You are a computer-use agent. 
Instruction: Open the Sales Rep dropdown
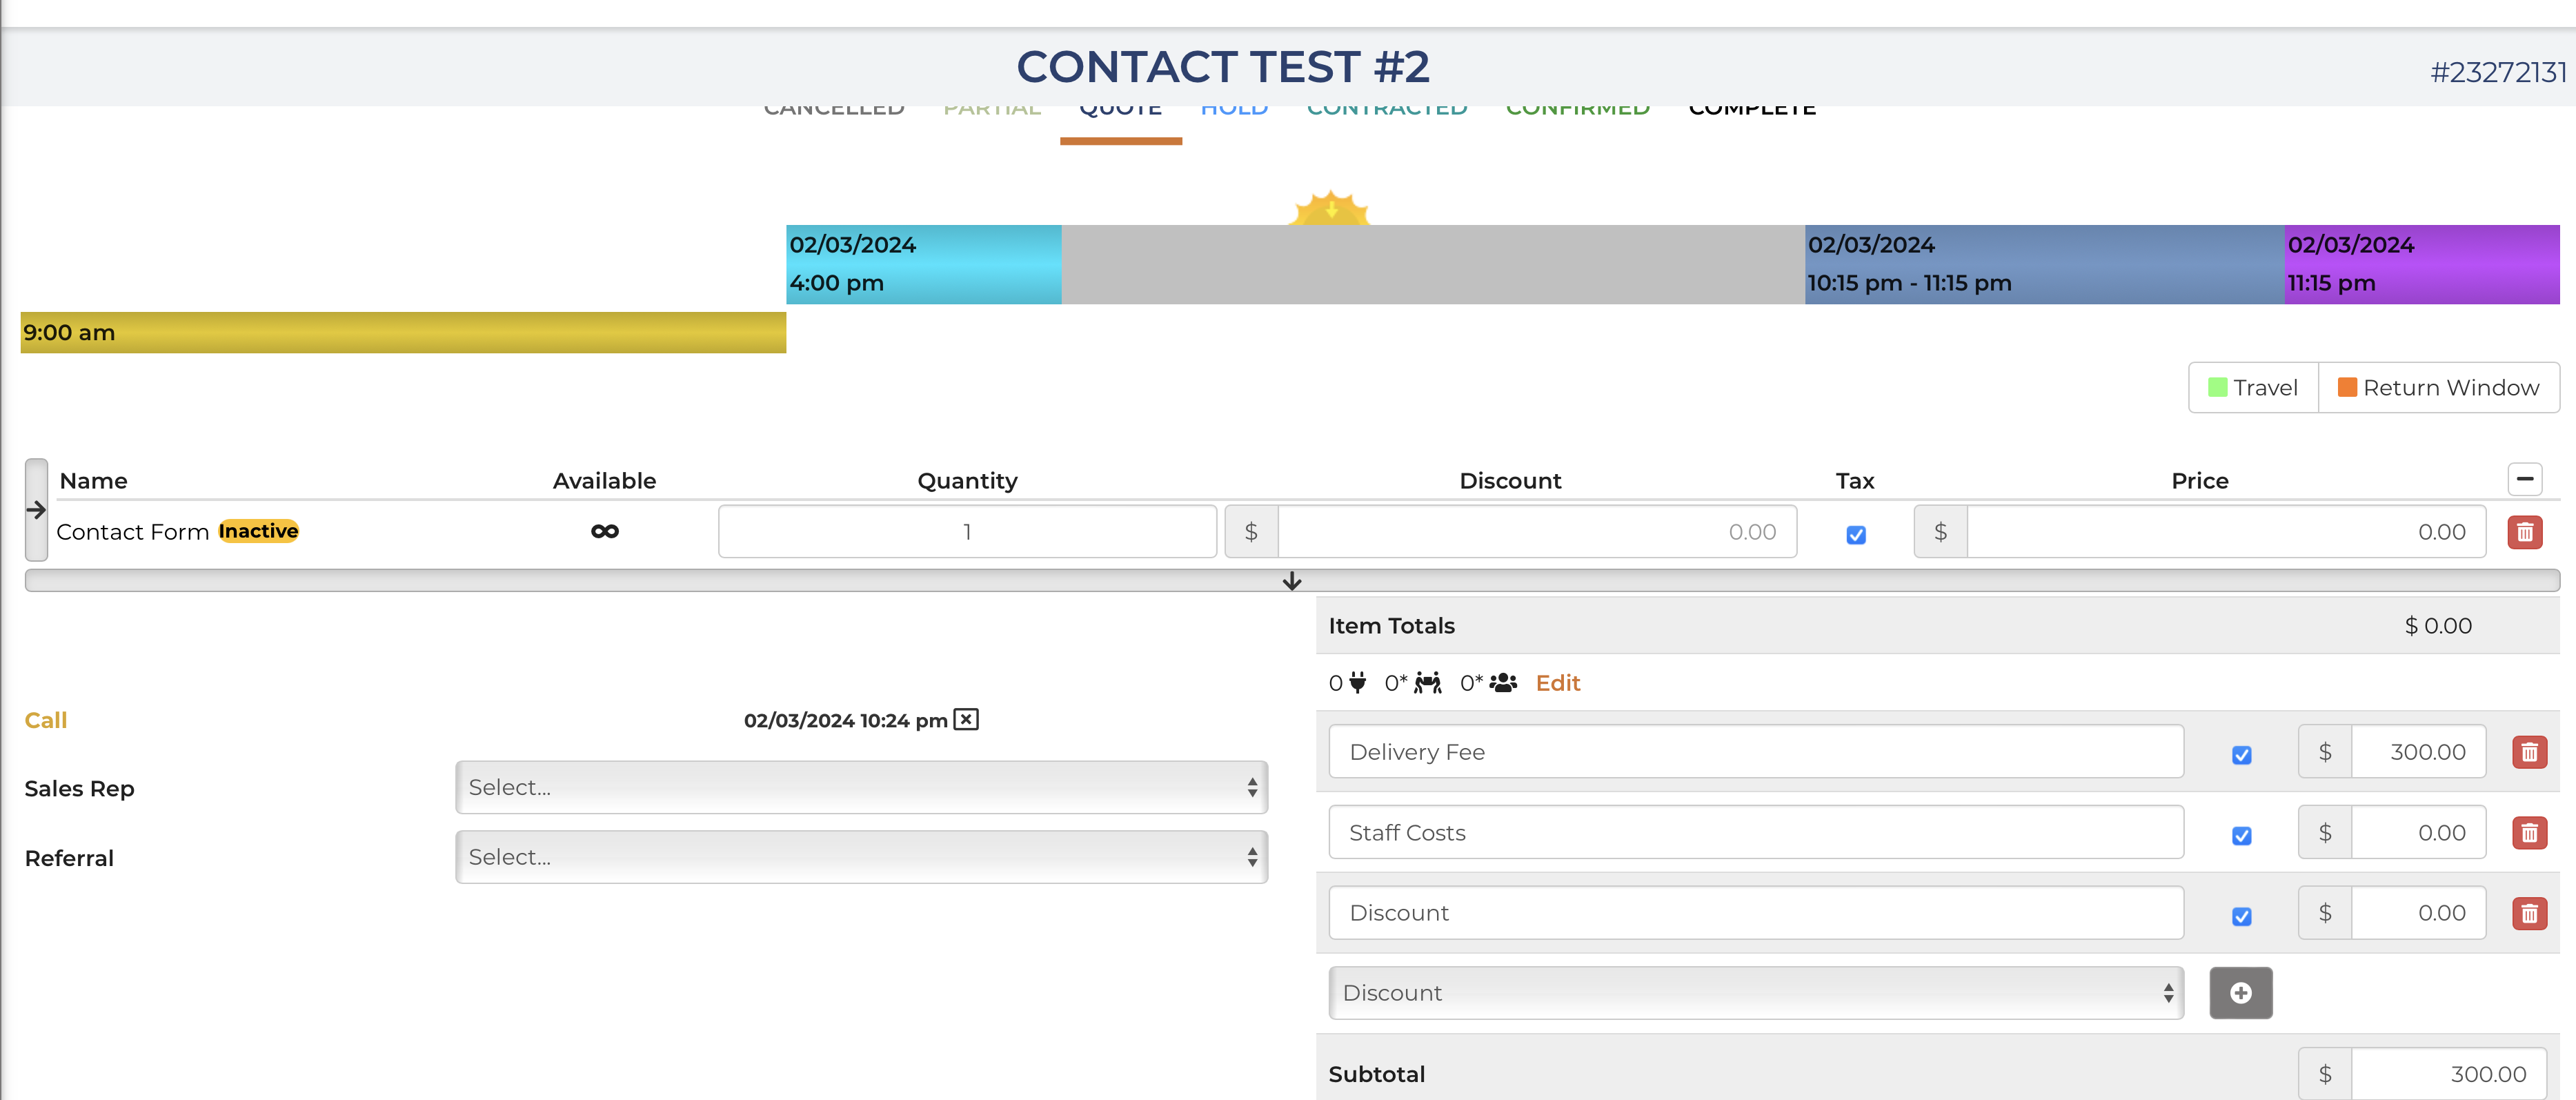861,787
